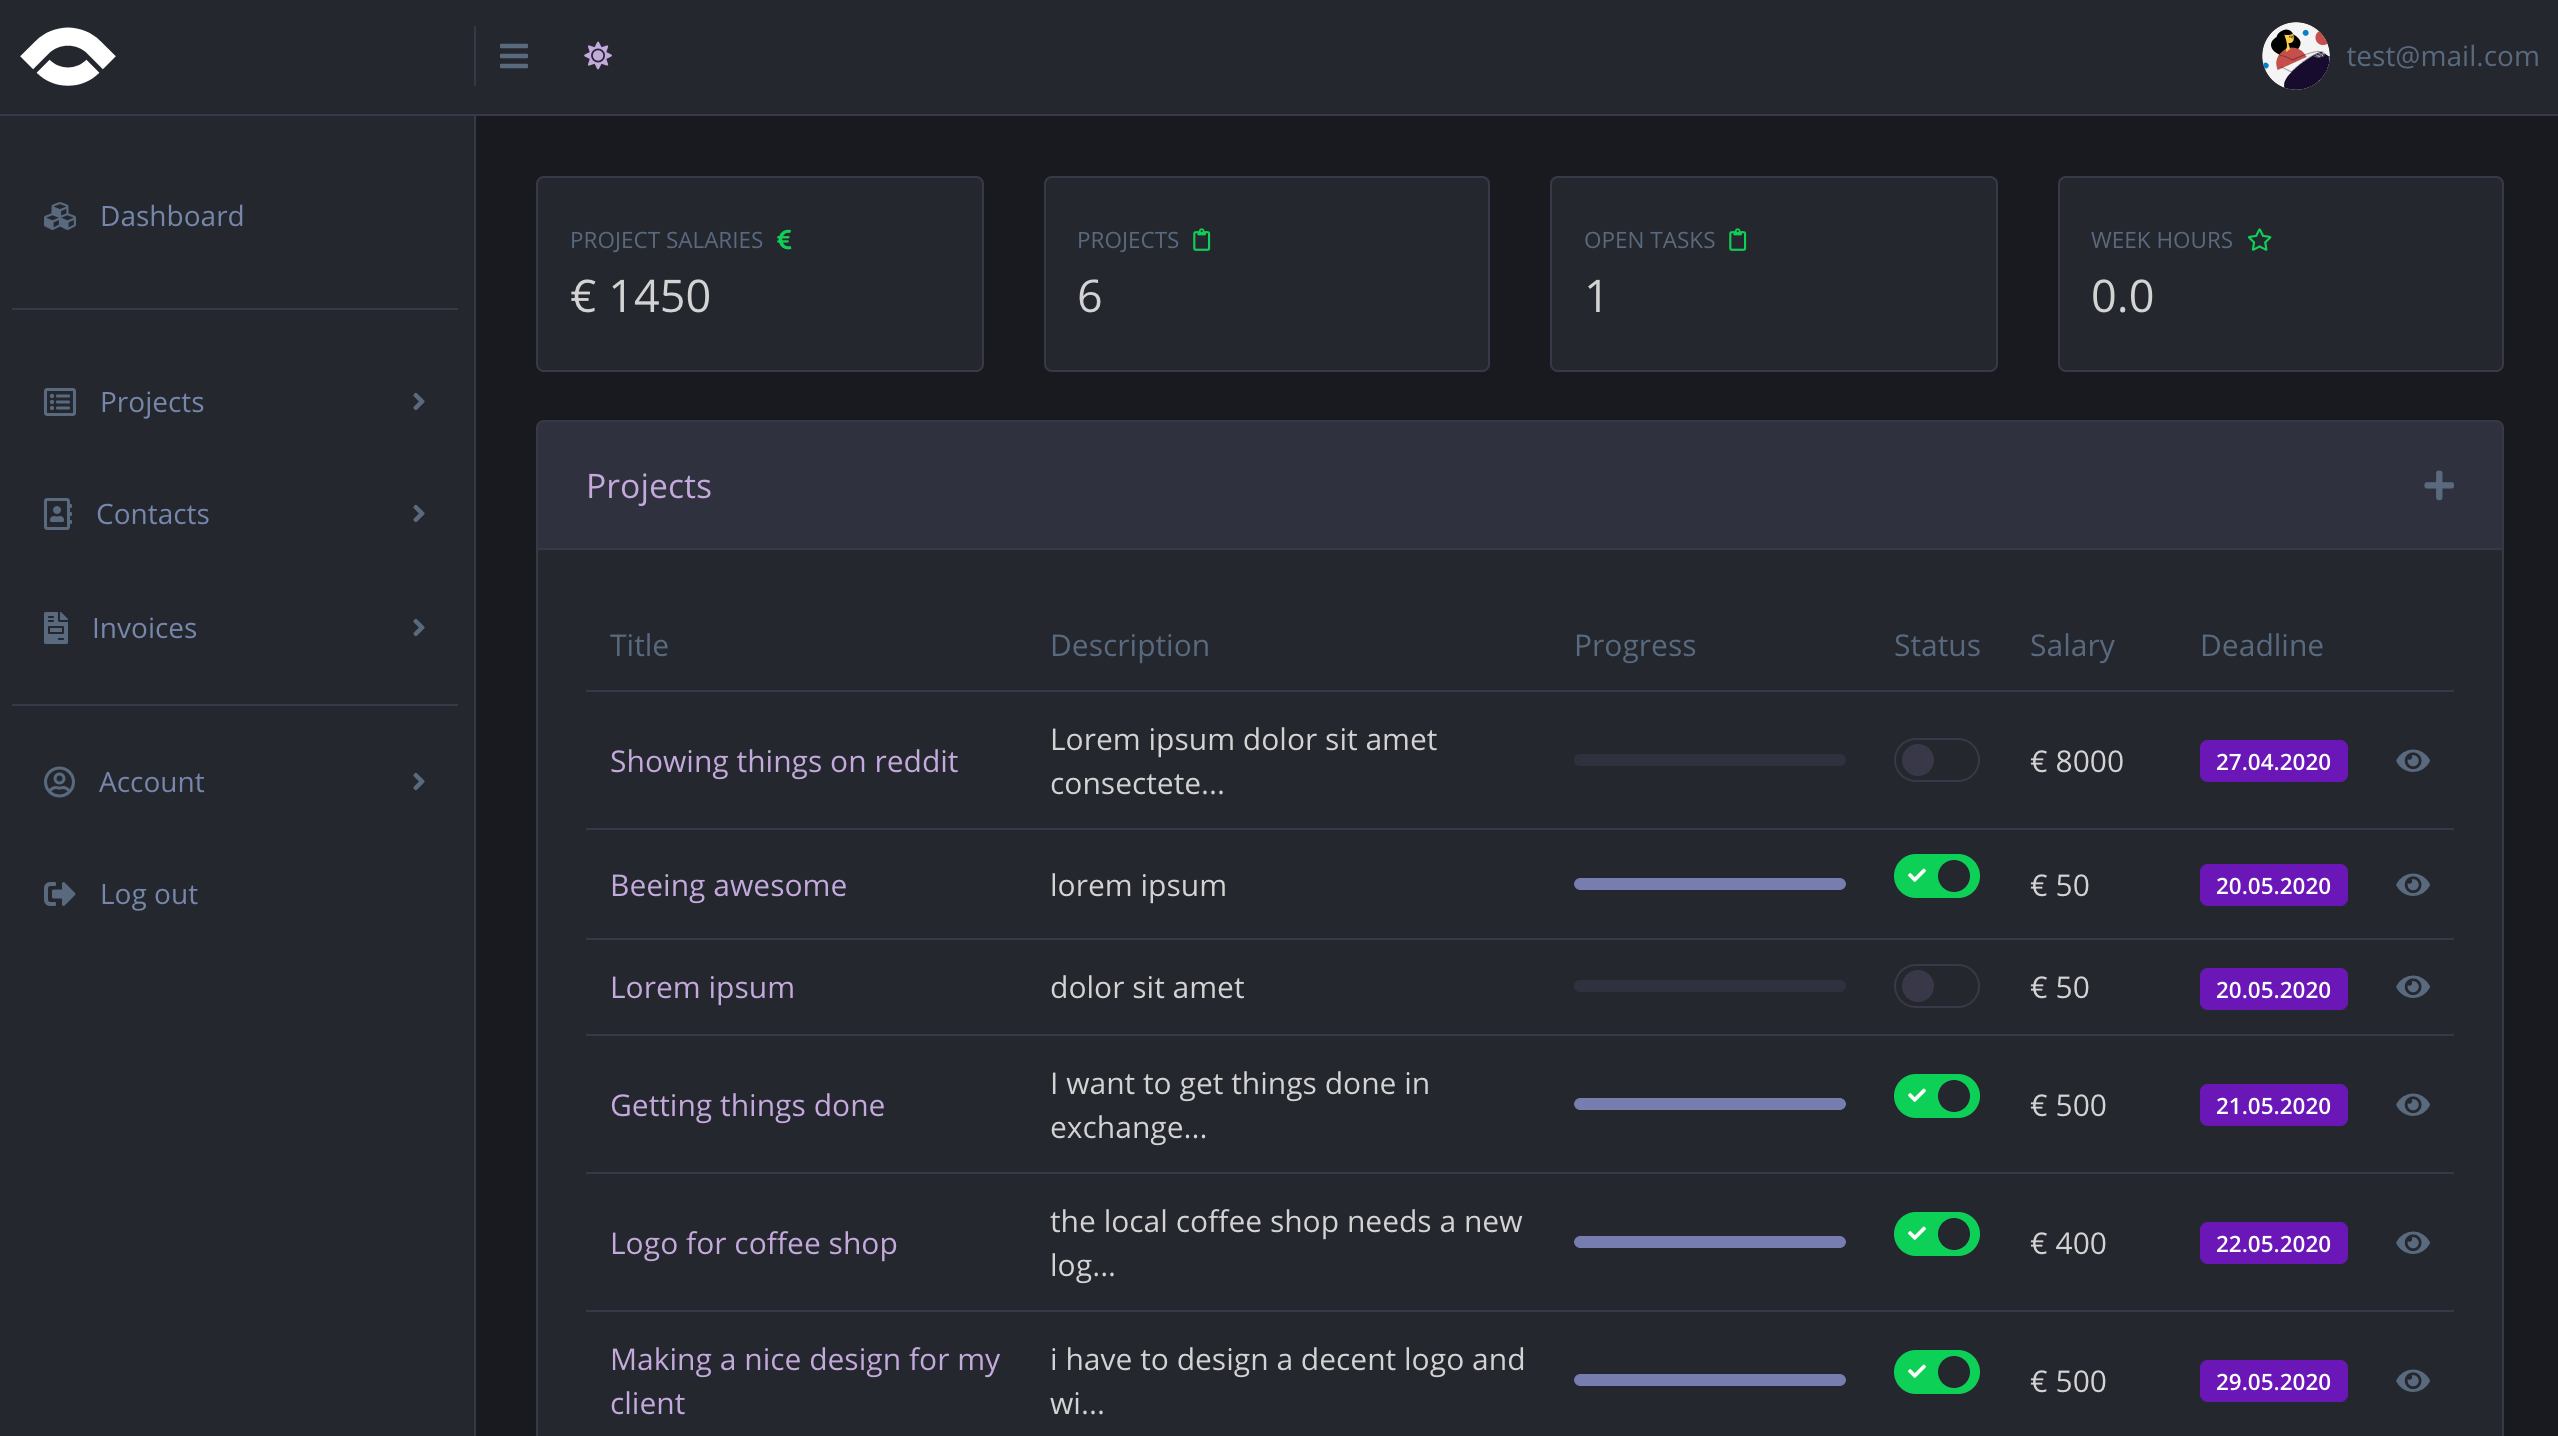Viewport: 2558px width, 1436px height.
Task: Expand the Contacts sidebar chevron
Action: (x=419, y=514)
